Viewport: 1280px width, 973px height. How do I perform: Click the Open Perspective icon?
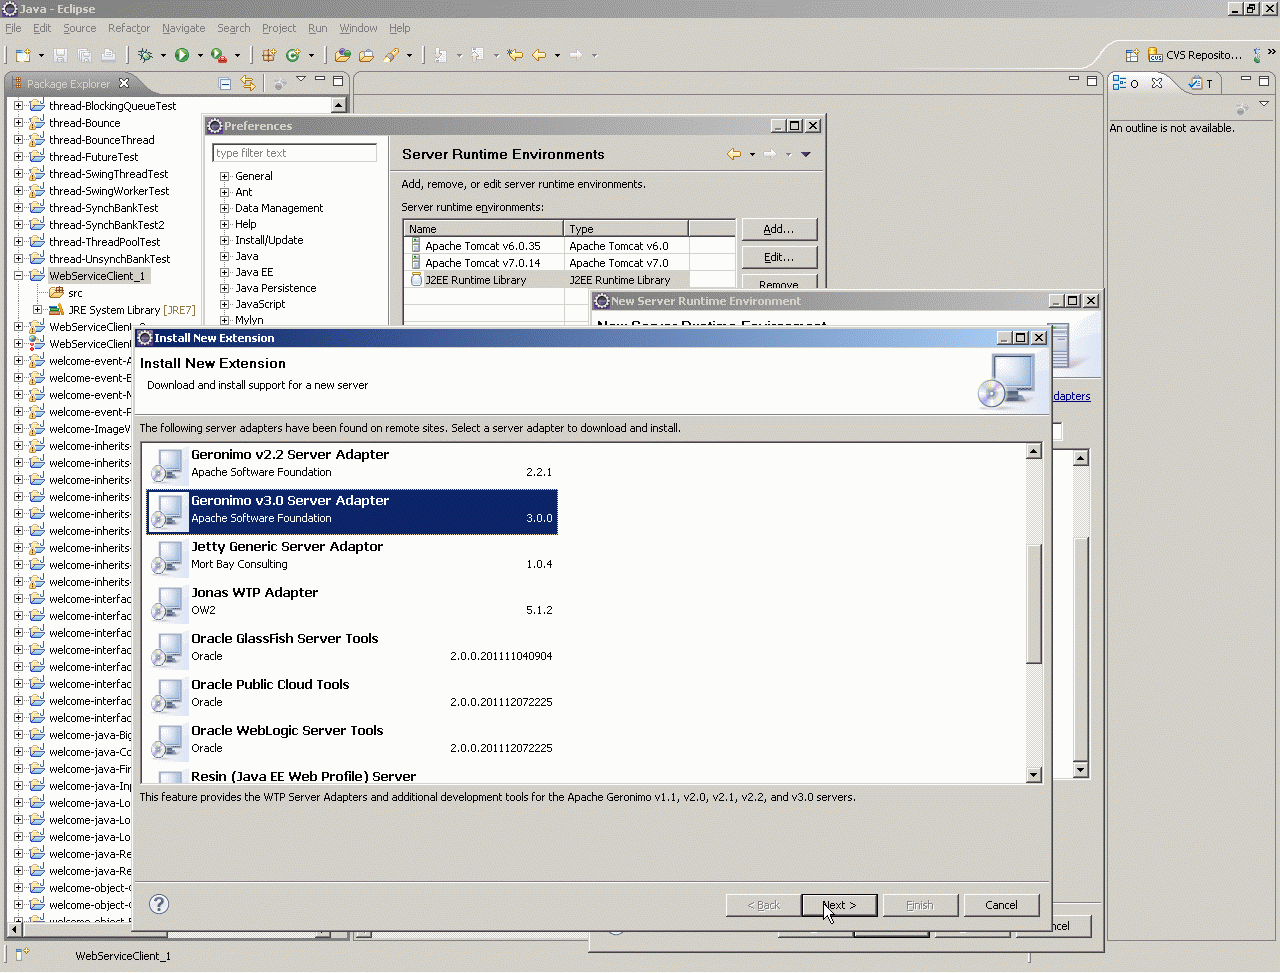[1132, 55]
